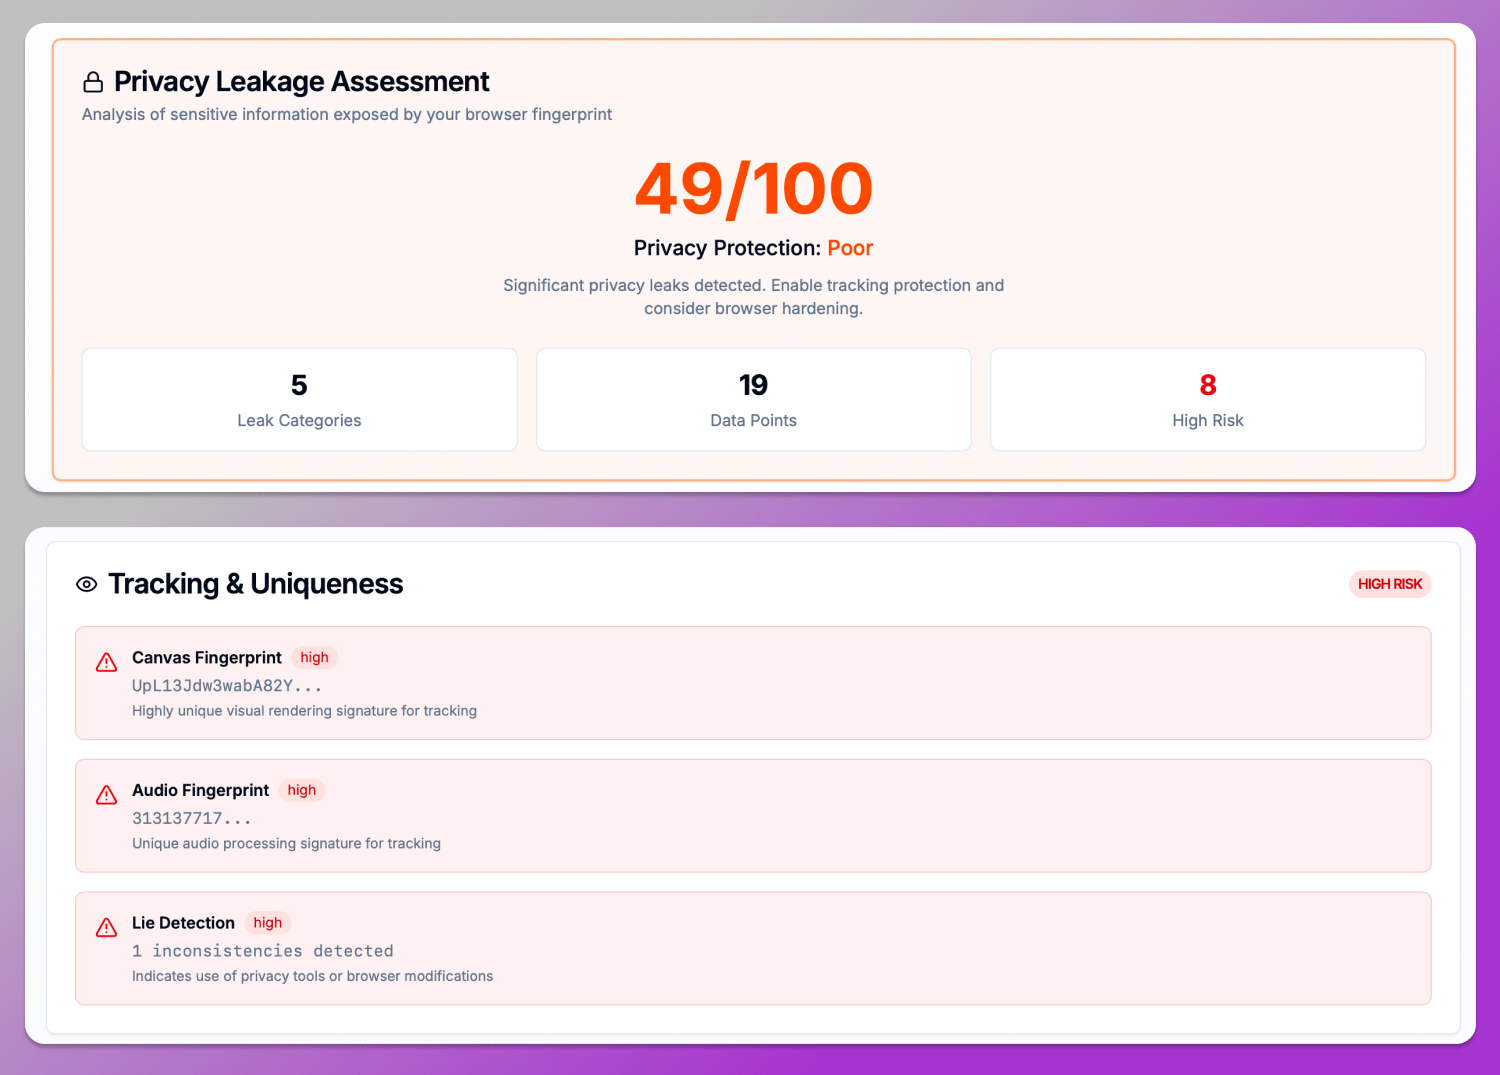Screen dimensions: 1500x1075
Task: Click the HIGH RISK badge
Action: coord(1389,584)
